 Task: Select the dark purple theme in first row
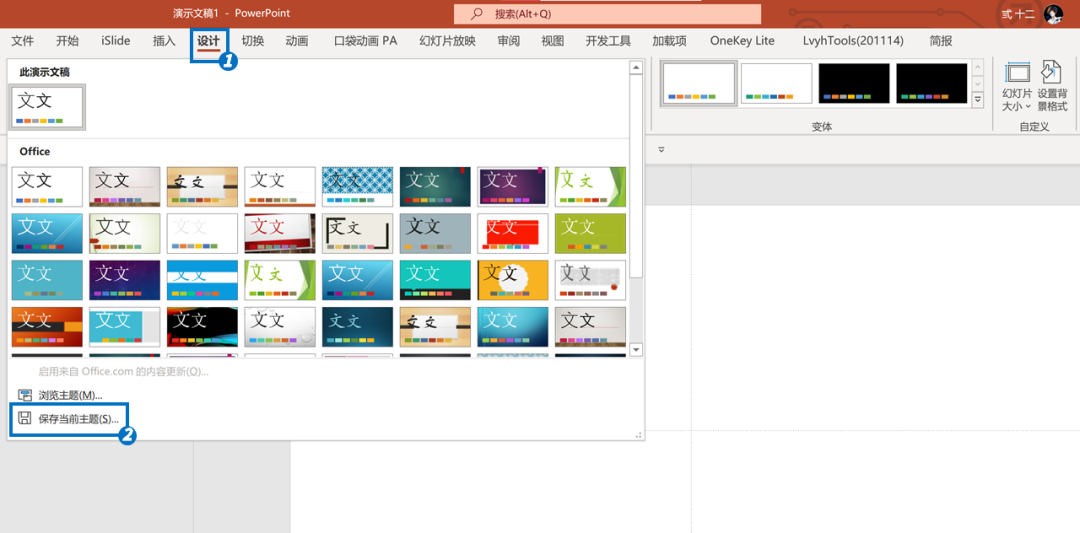coord(513,187)
